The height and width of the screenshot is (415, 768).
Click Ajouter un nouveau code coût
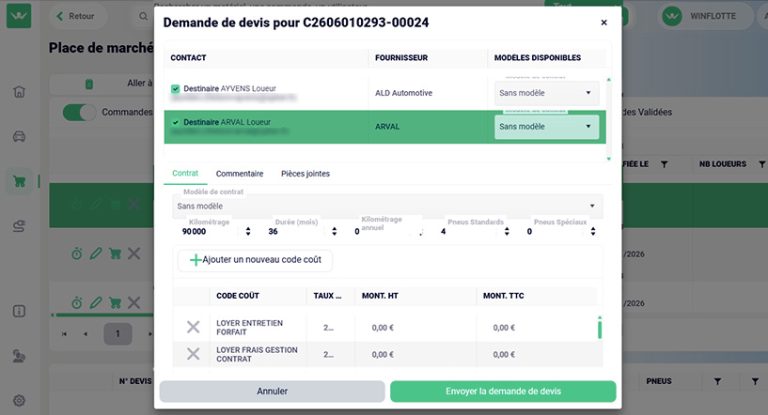point(255,260)
